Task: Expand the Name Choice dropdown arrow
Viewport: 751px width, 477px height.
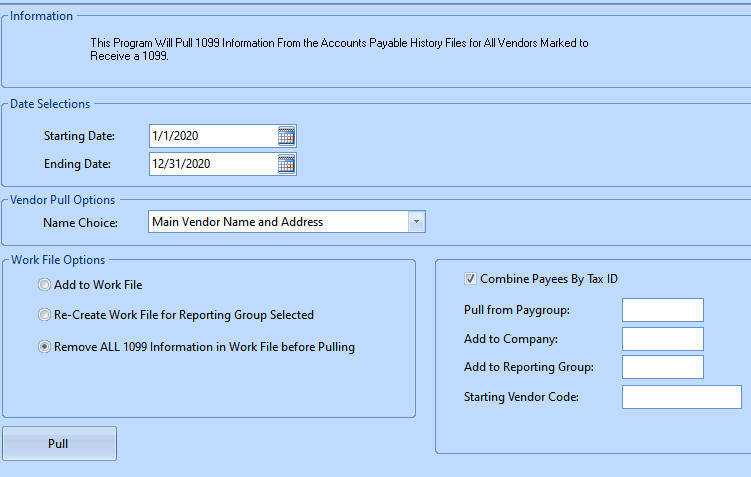Action: [416, 222]
